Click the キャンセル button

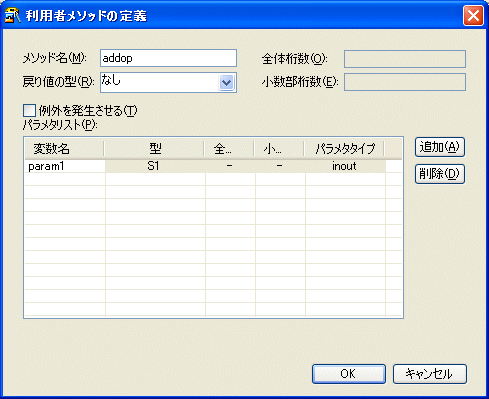coord(430,374)
